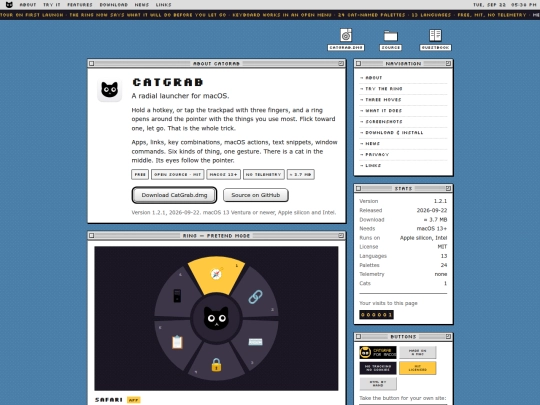Collapse the Ring Pretend Mode window via zoom box
Viewport: 540px width, 405px height.
(341, 236)
